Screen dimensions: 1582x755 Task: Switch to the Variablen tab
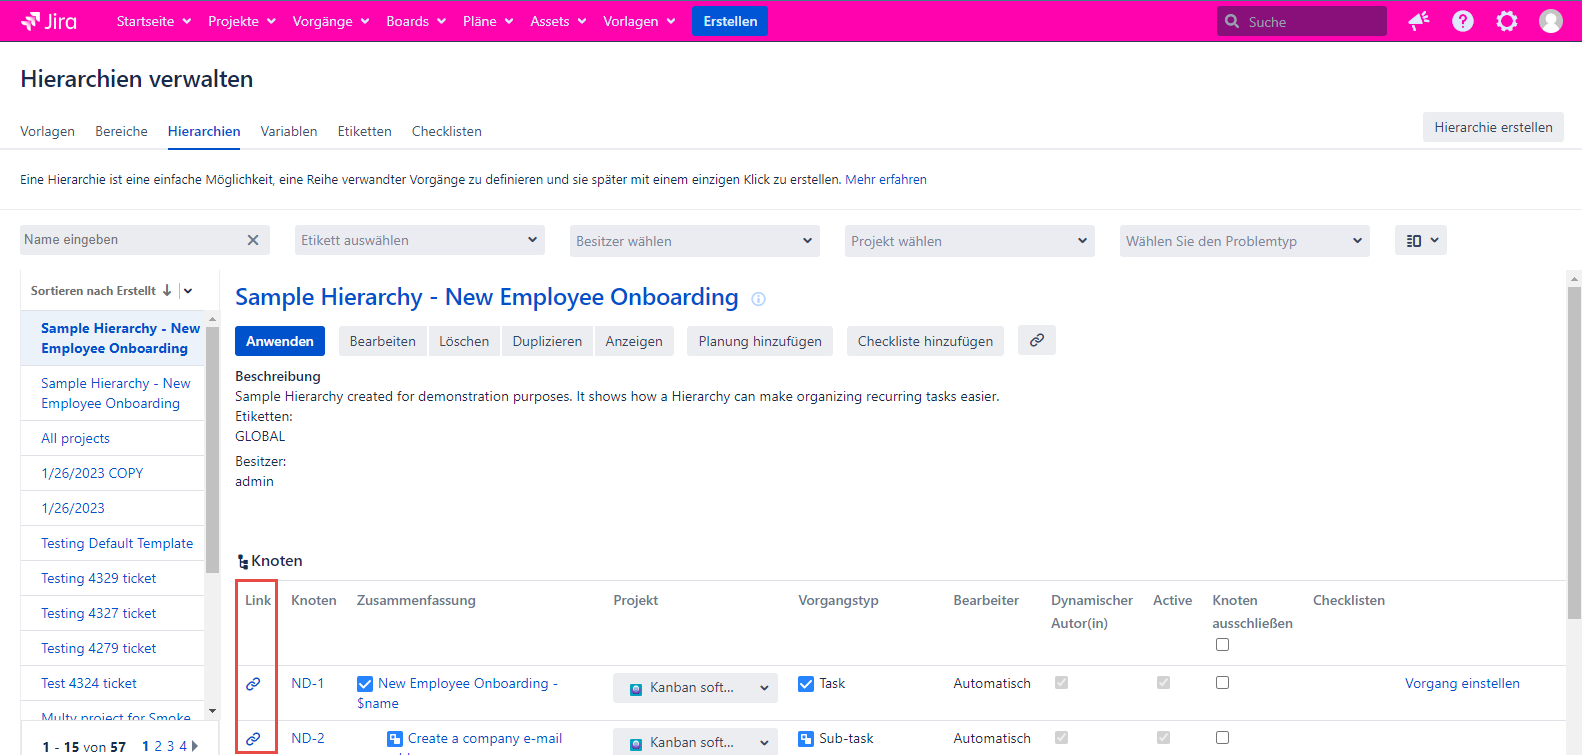click(x=288, y=131)
